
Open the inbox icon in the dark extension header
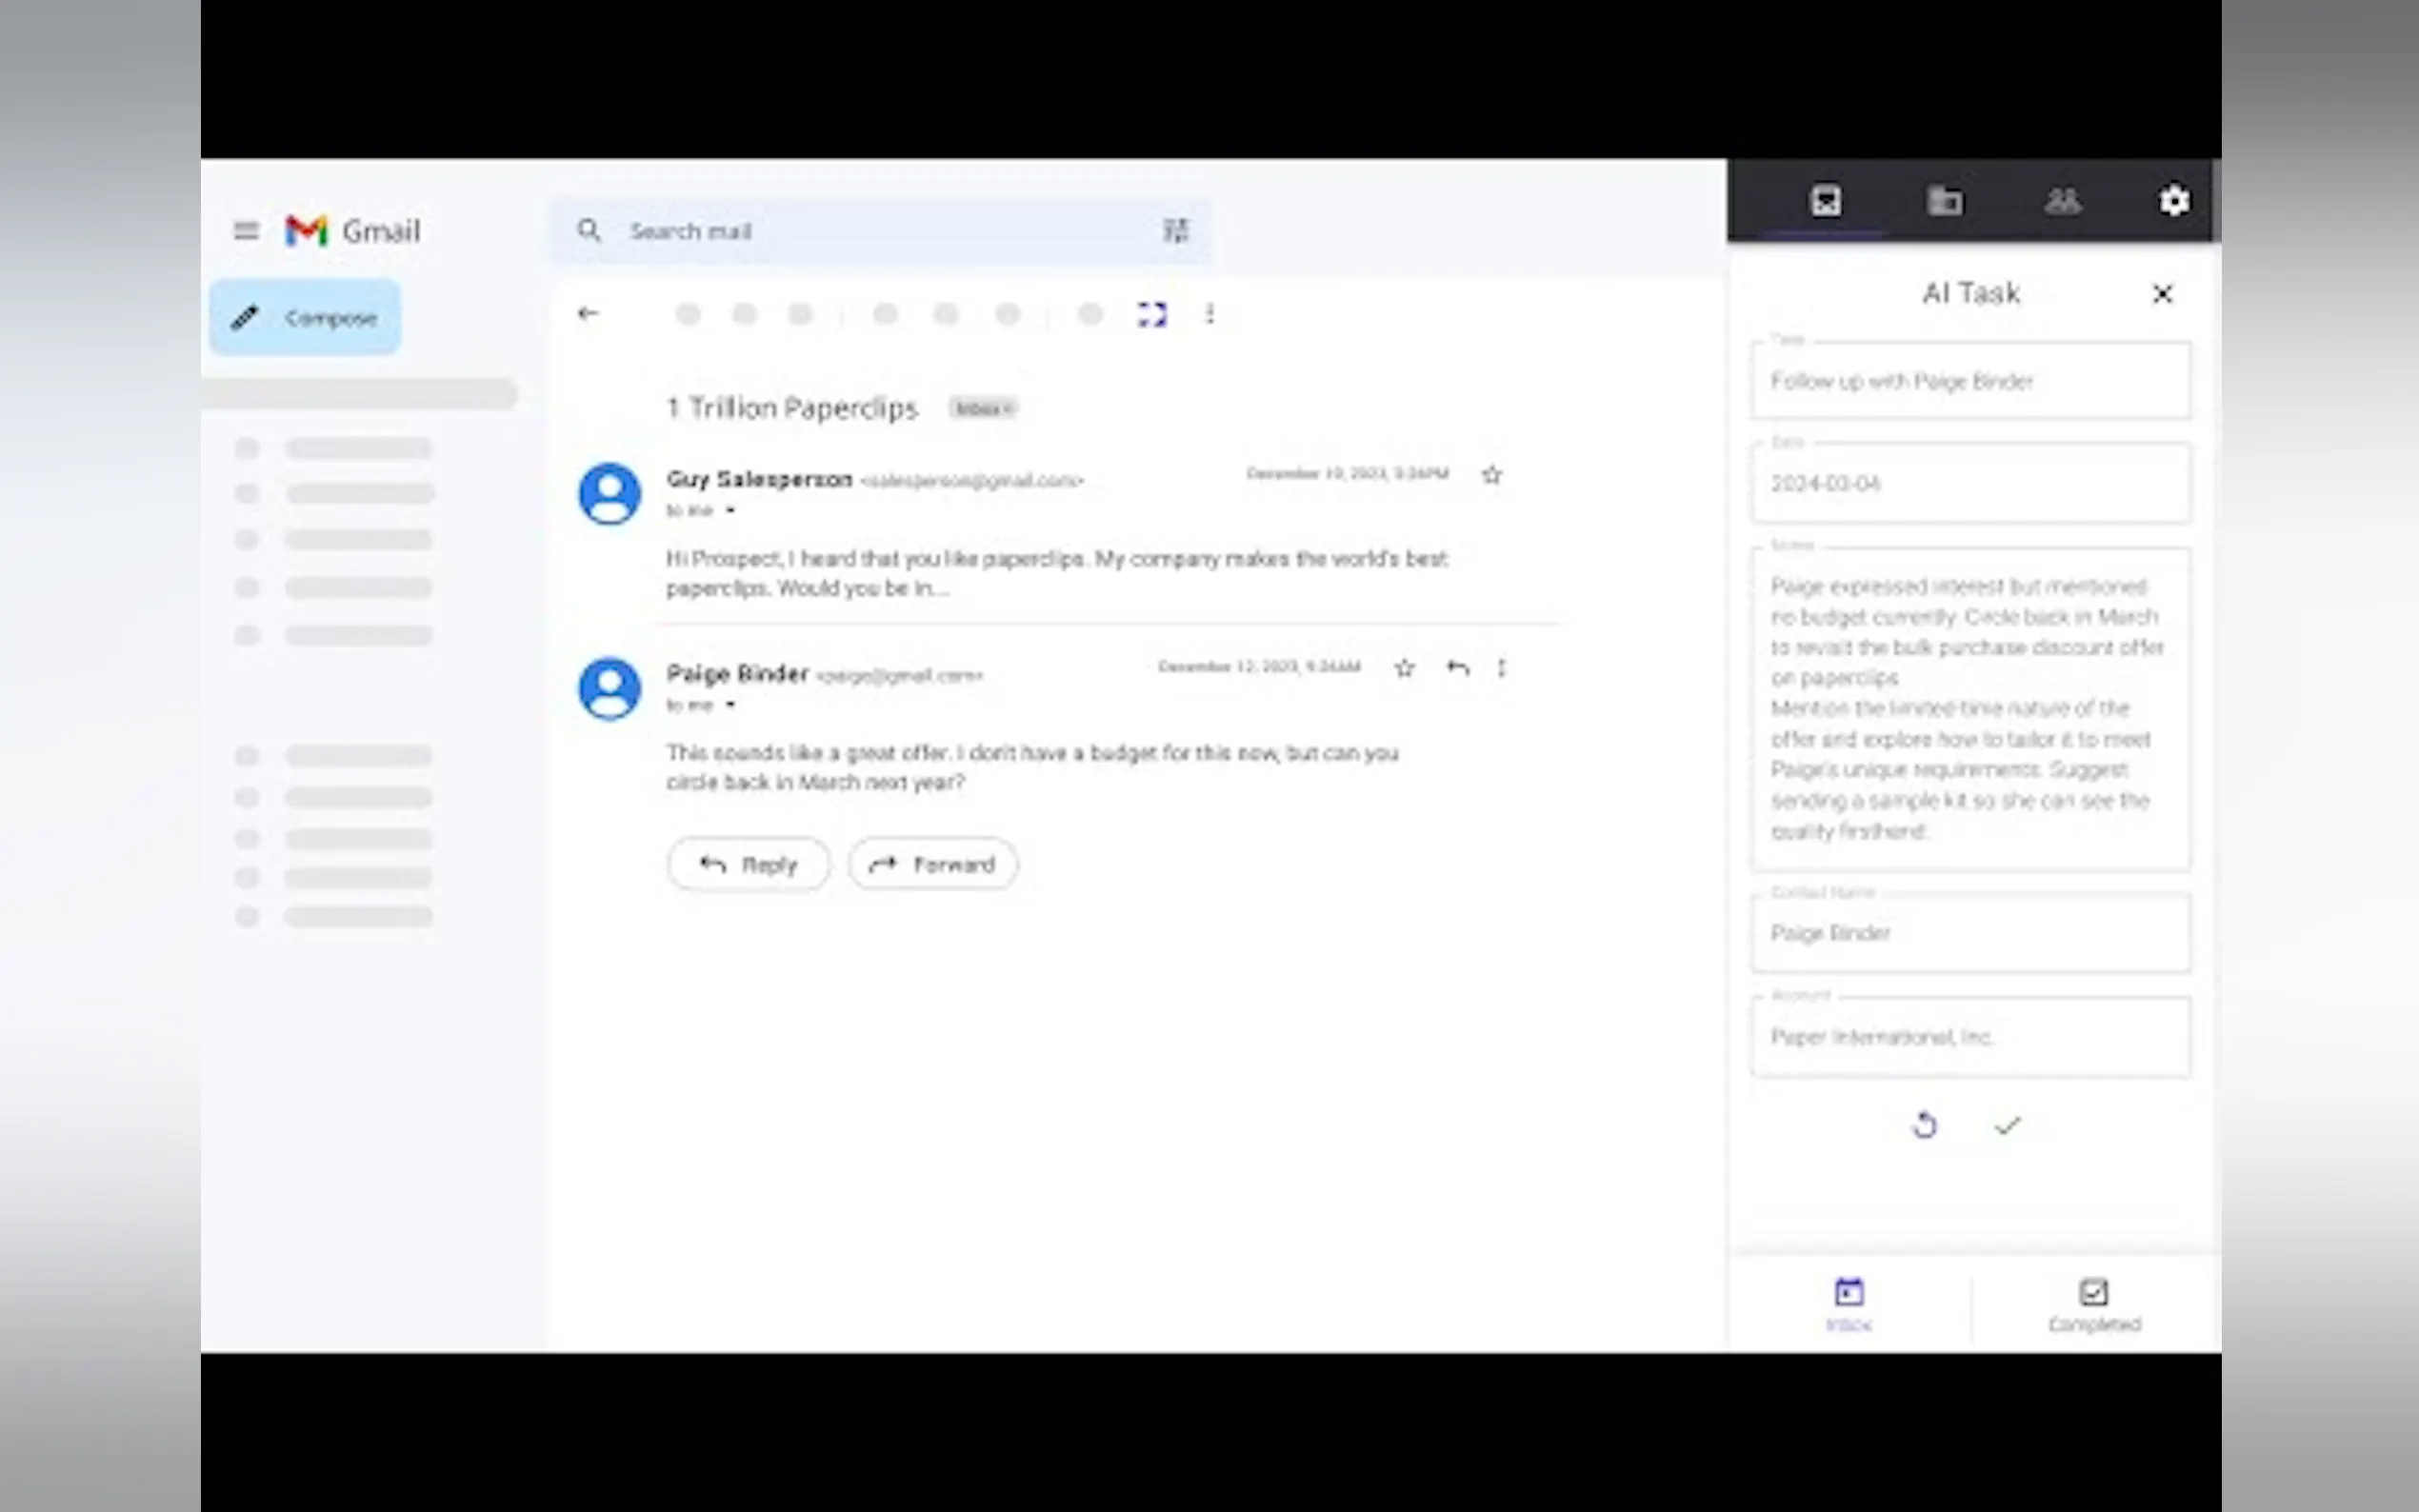[1825, 201]
